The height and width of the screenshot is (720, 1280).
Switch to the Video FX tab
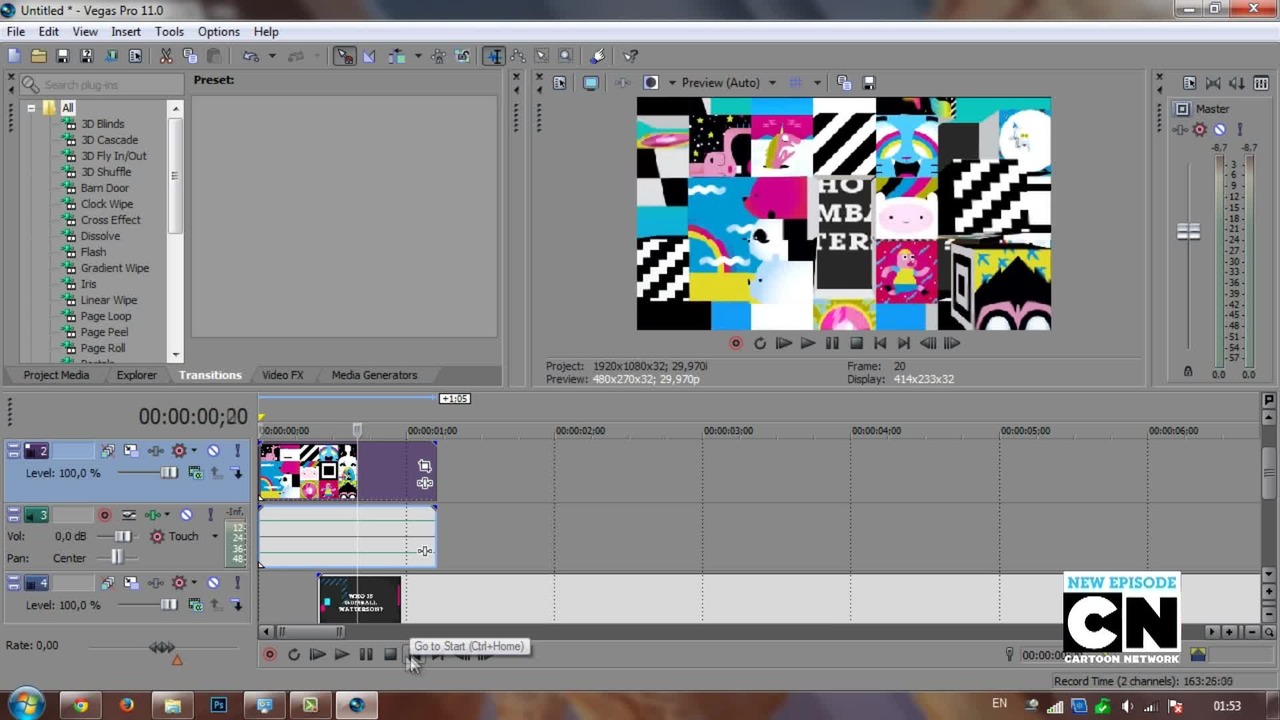coord(282,375)
